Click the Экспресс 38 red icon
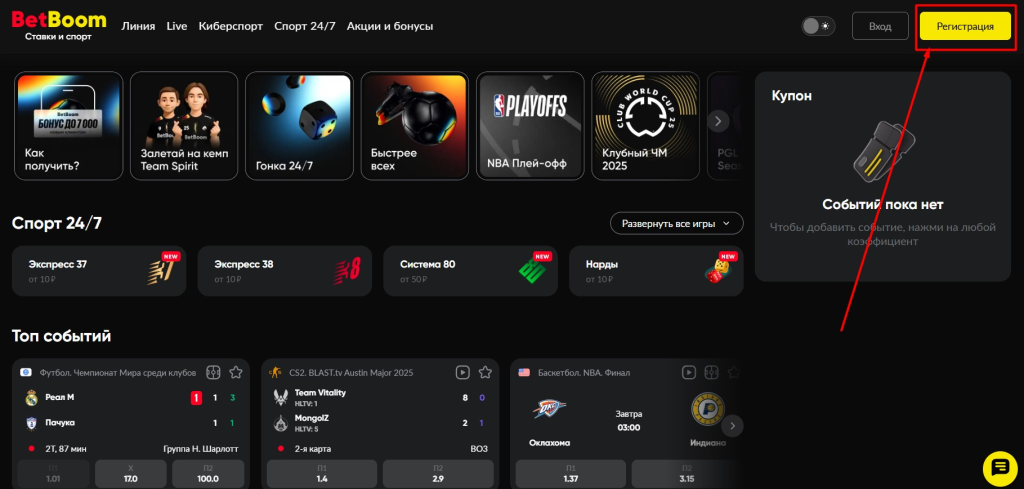 347,271
